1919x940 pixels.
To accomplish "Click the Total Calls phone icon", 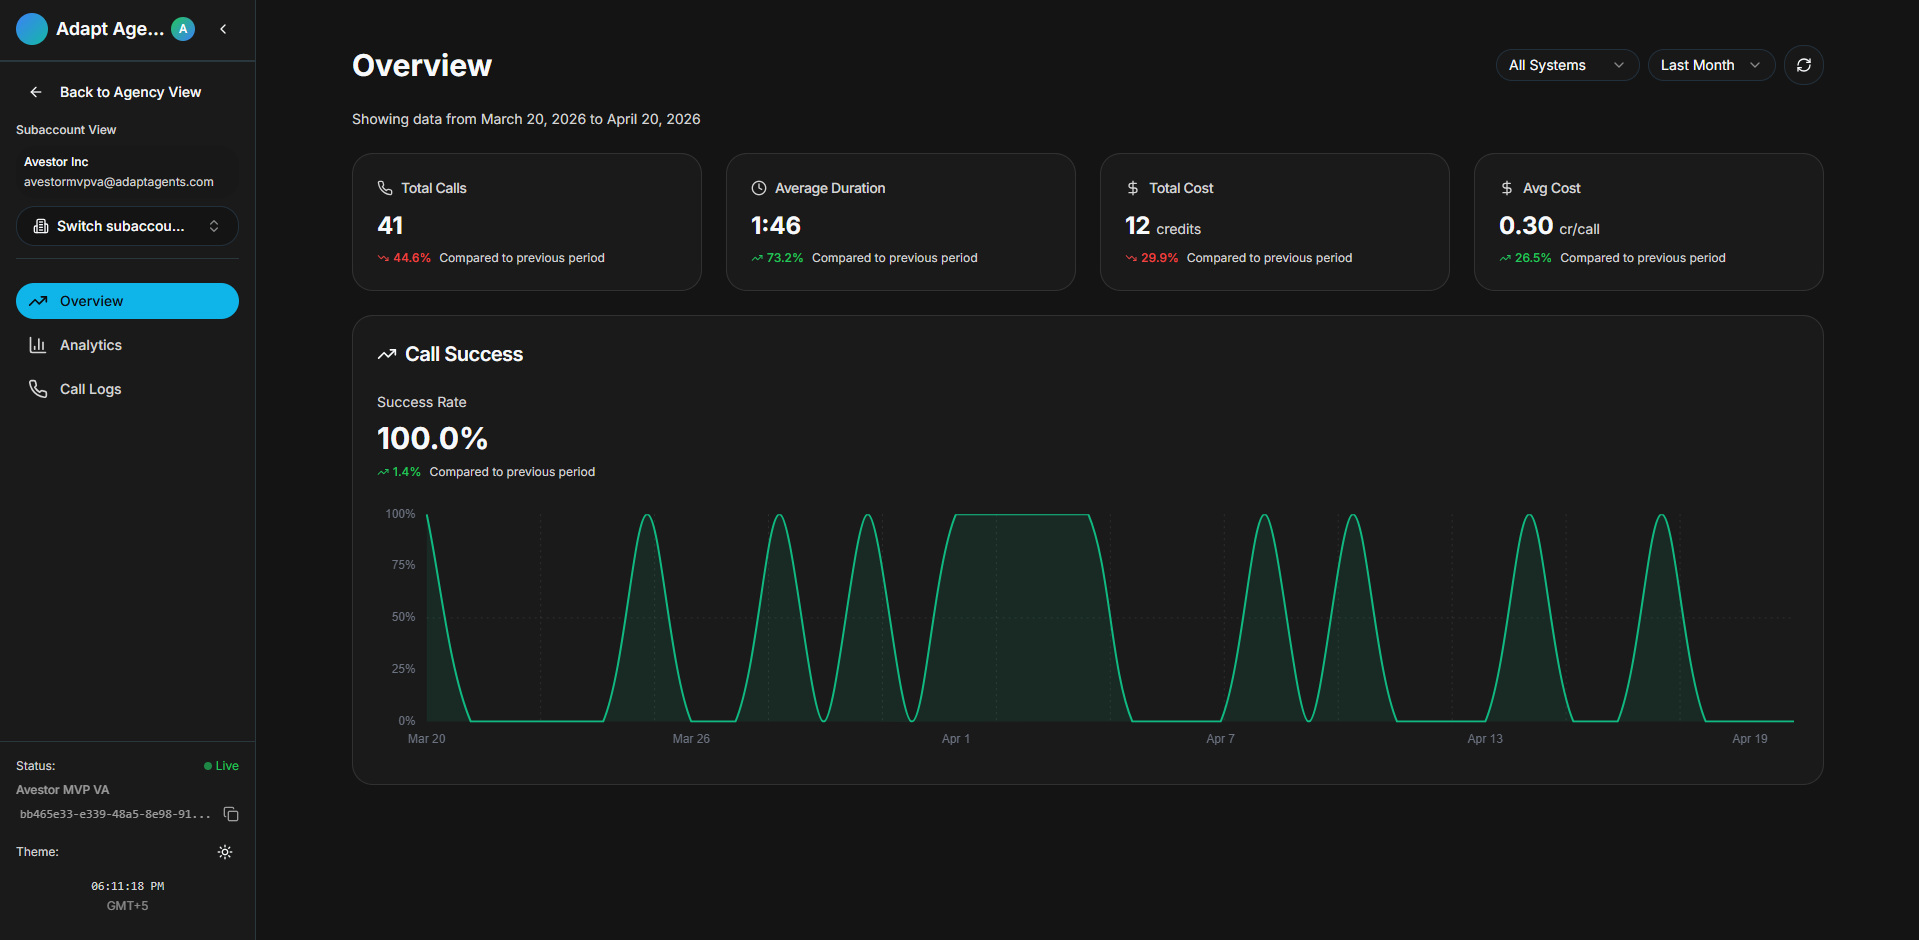I will coord(385,188).
